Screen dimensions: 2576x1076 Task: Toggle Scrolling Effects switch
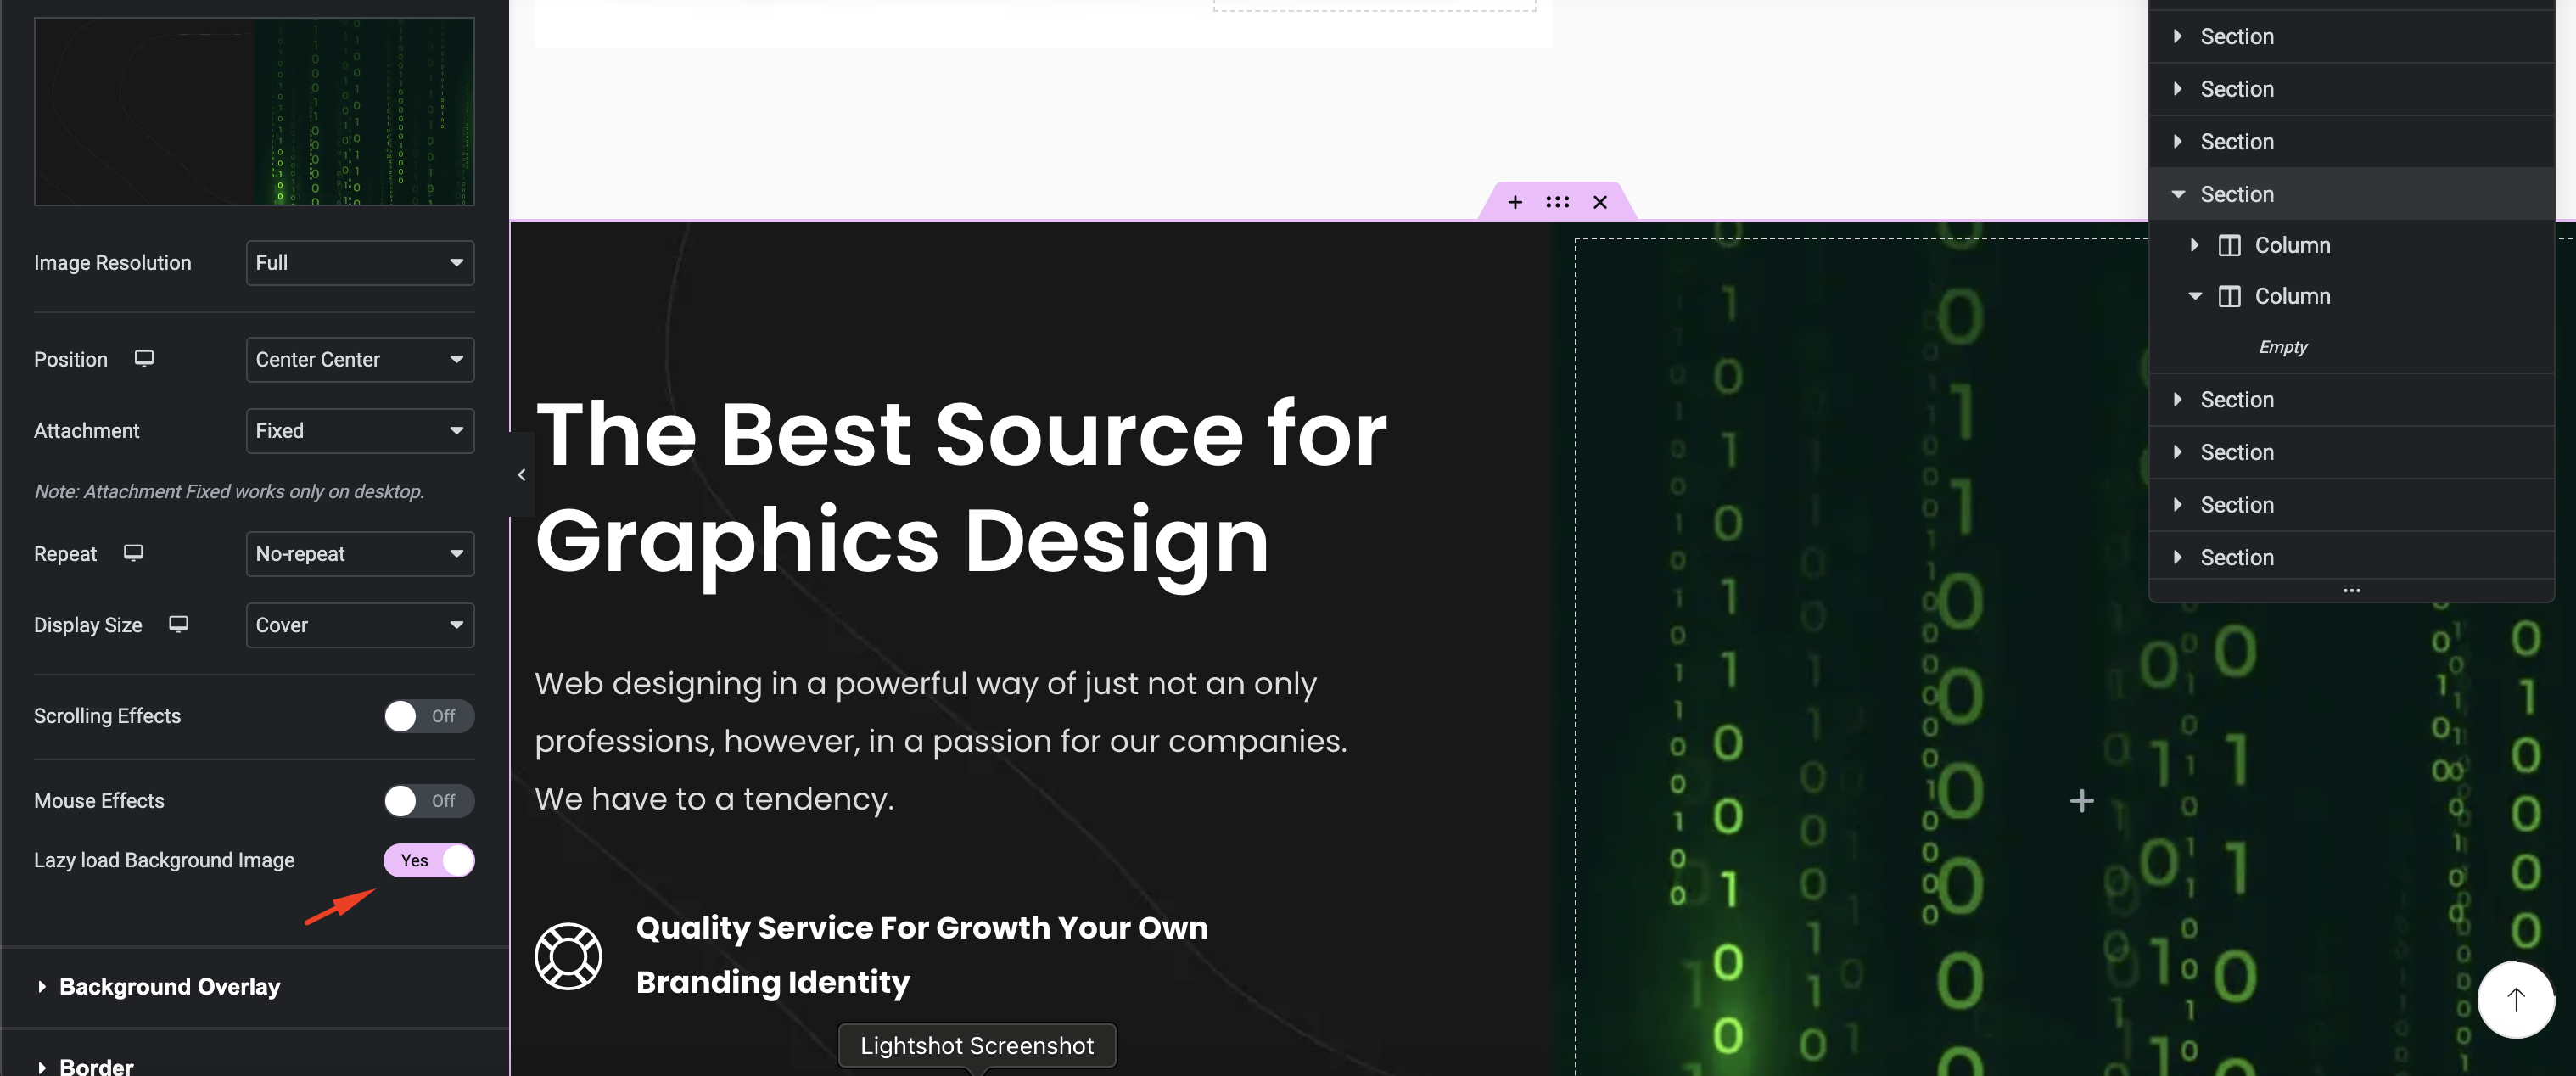click(429, 716)
